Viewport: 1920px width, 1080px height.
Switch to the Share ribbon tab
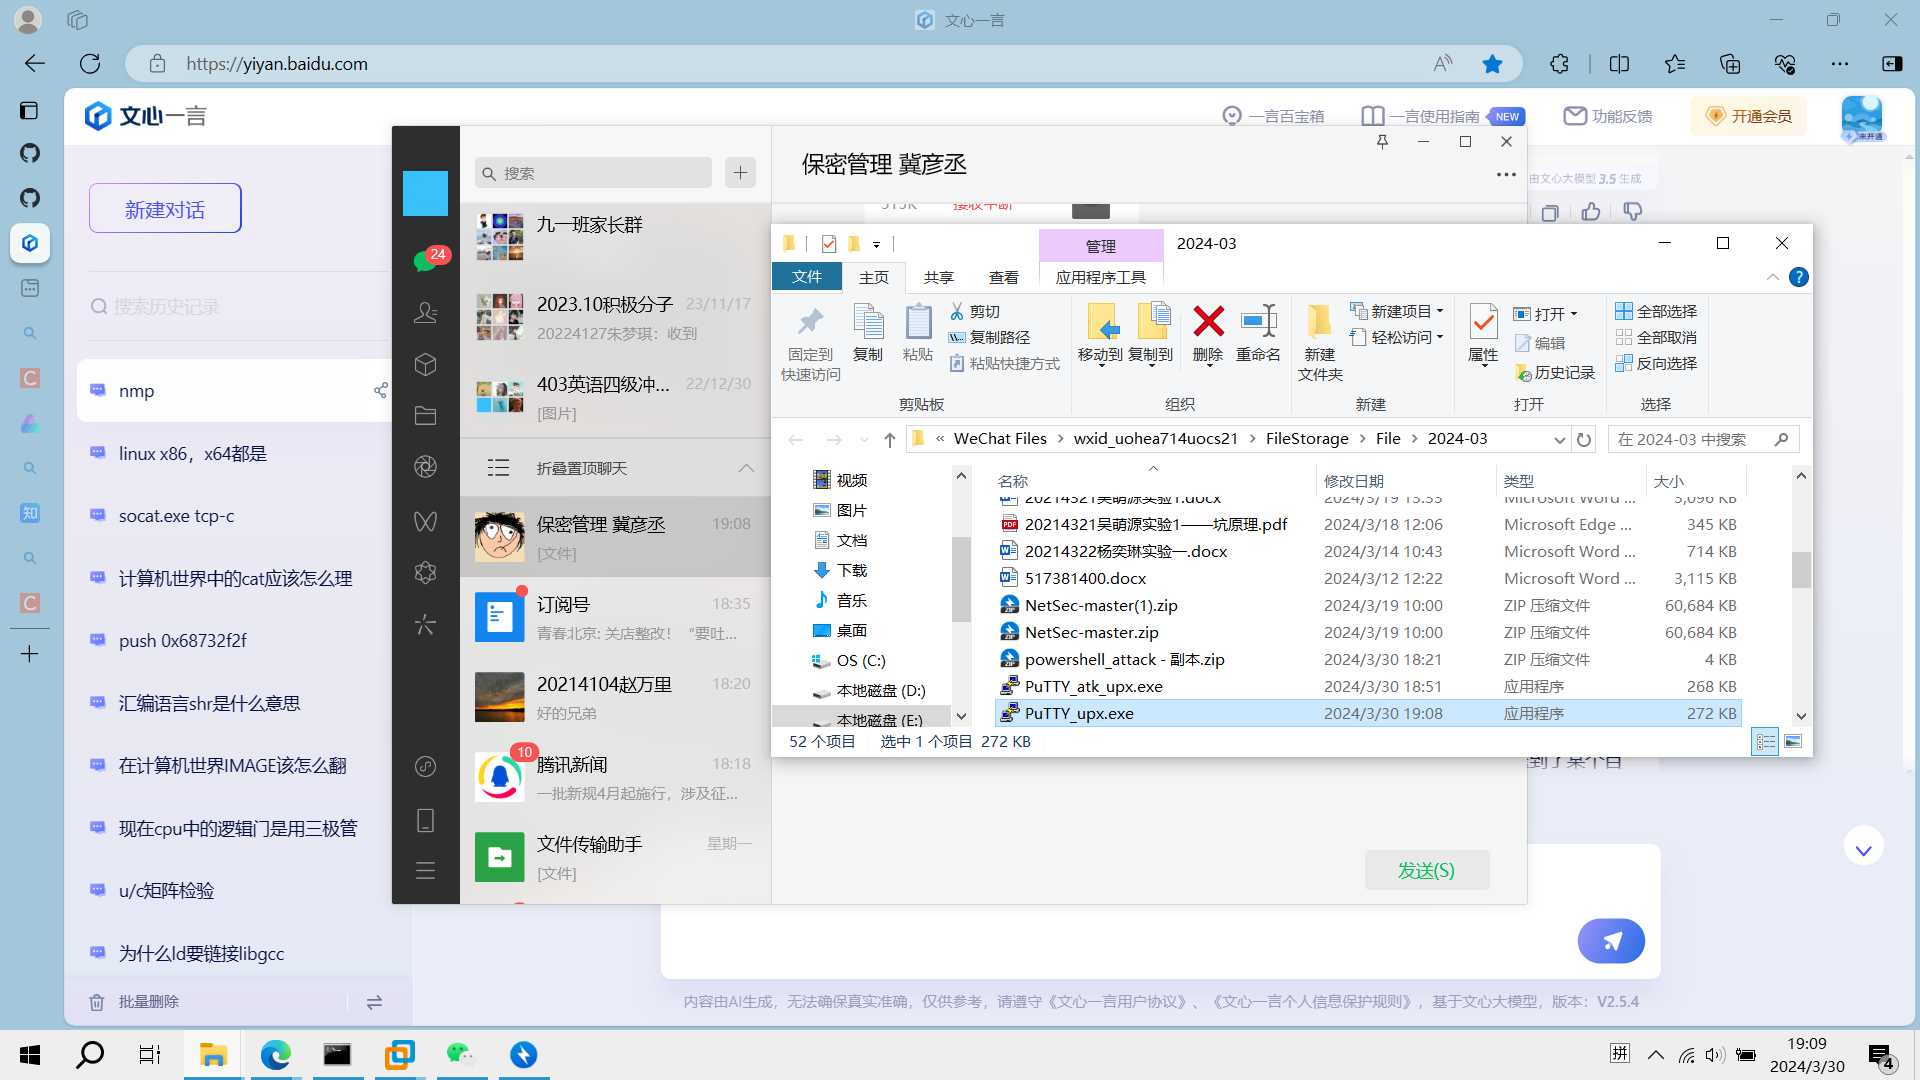coord(938,277)
